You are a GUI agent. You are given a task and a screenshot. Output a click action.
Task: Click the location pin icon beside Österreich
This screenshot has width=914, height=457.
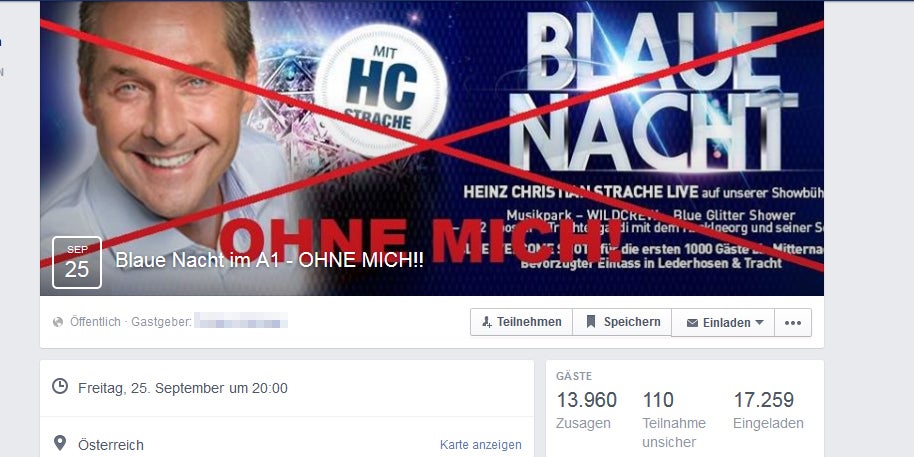click(x=59, y=443)
